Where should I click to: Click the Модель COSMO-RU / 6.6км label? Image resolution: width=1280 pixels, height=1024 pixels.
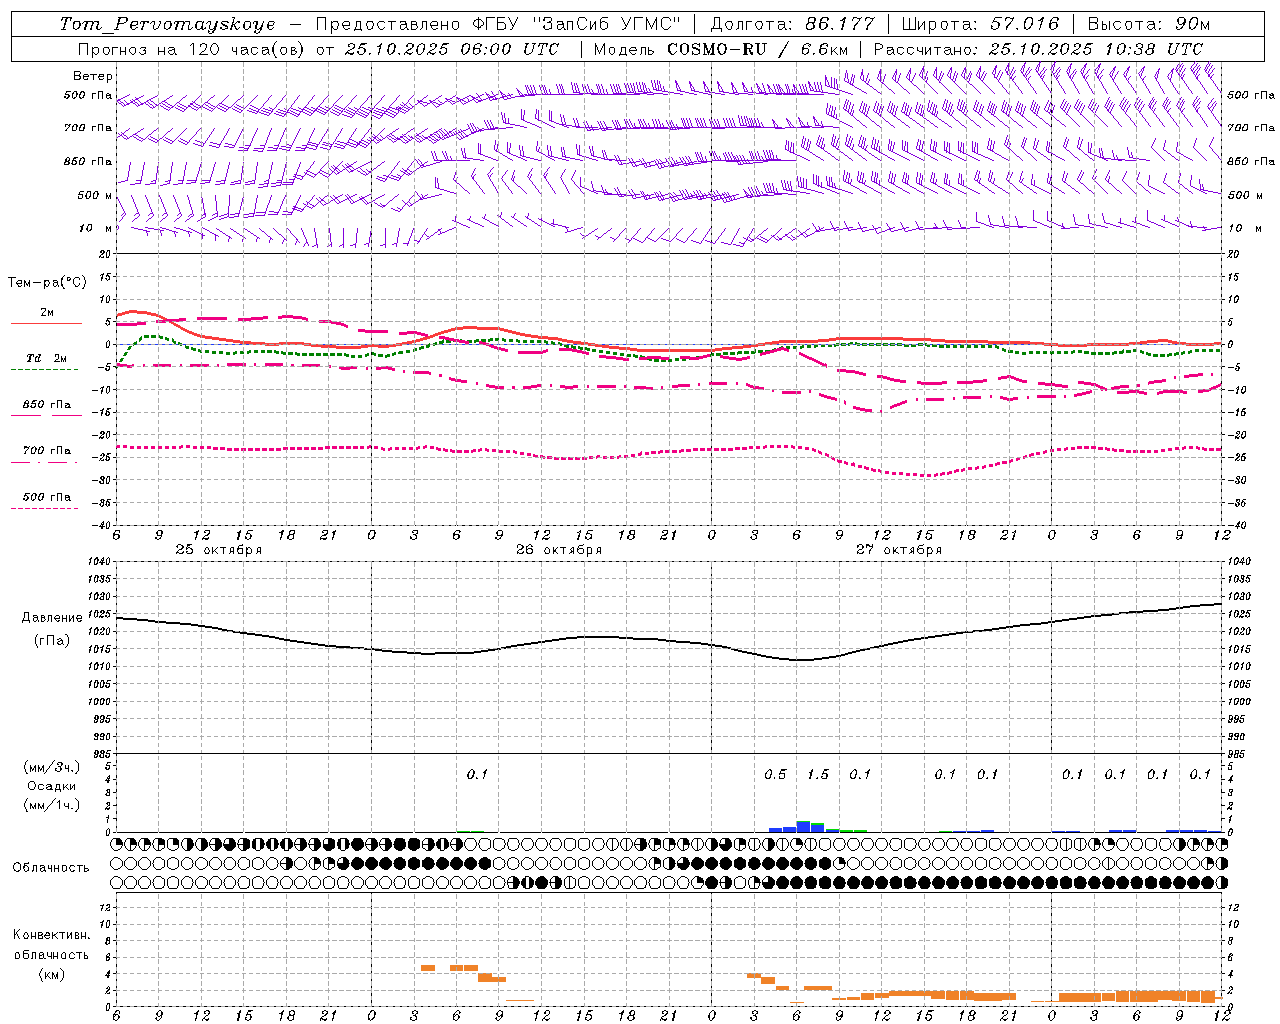tap(721, 49)
